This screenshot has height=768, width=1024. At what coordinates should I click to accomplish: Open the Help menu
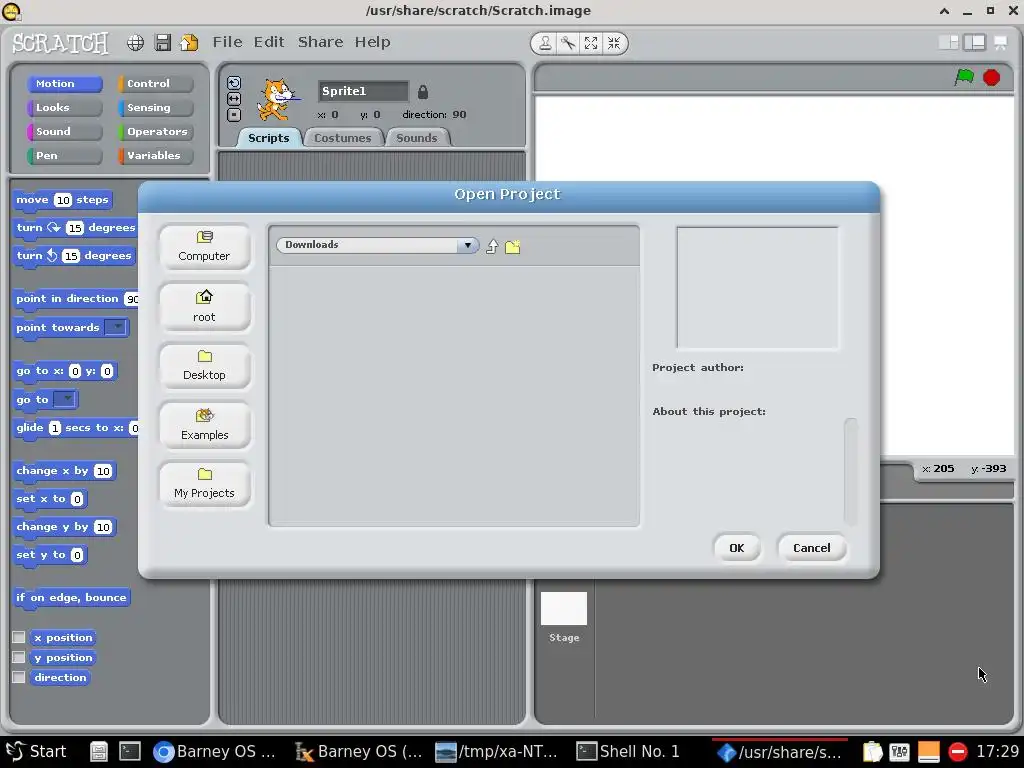(x=372, y=42)
